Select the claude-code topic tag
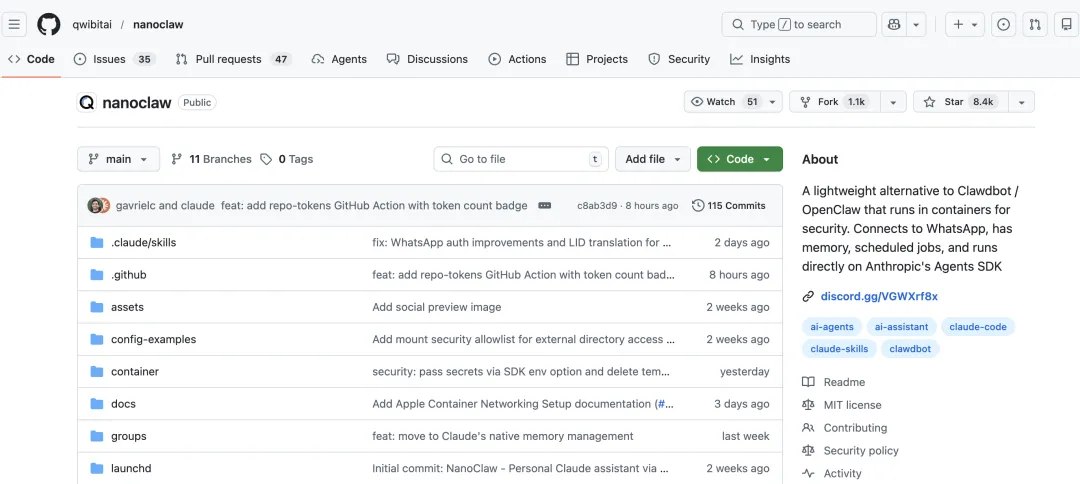The image size is (1080, 484). pos(978,327)
